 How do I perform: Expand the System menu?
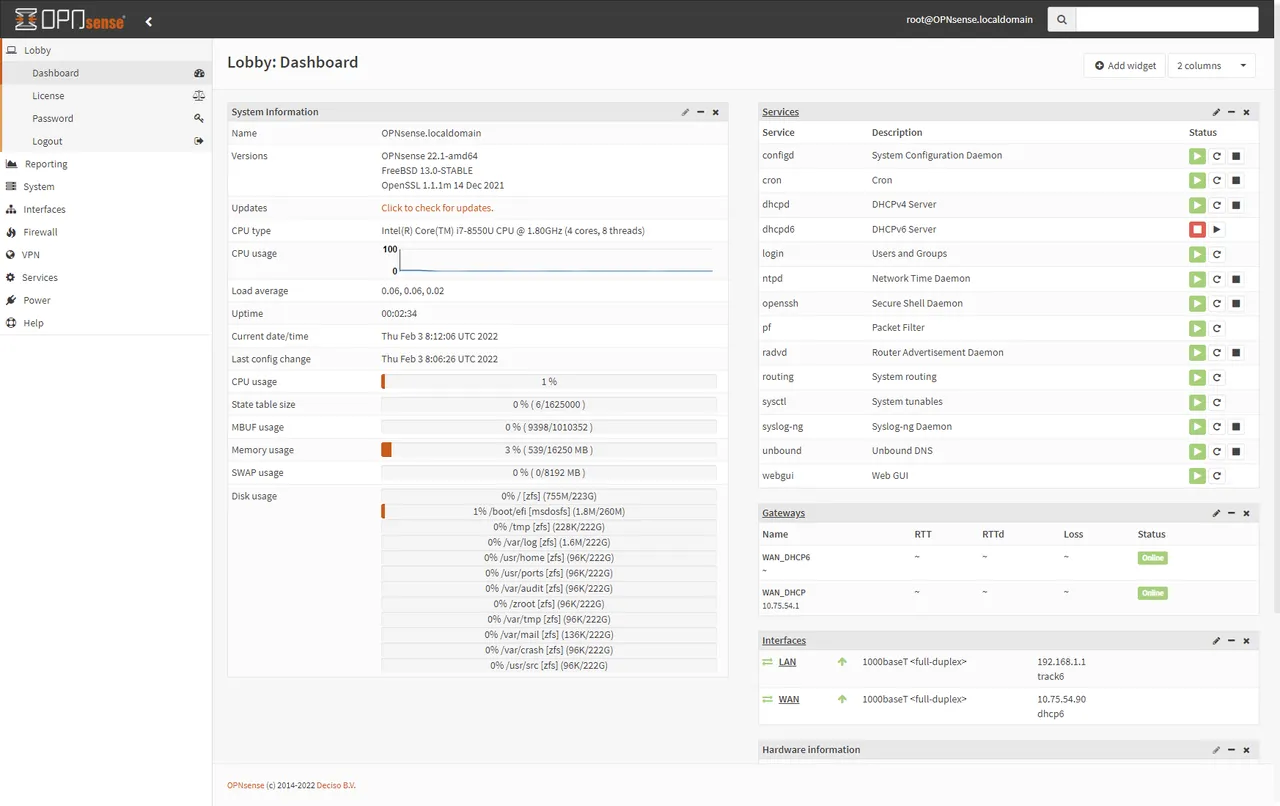point(106,187)
